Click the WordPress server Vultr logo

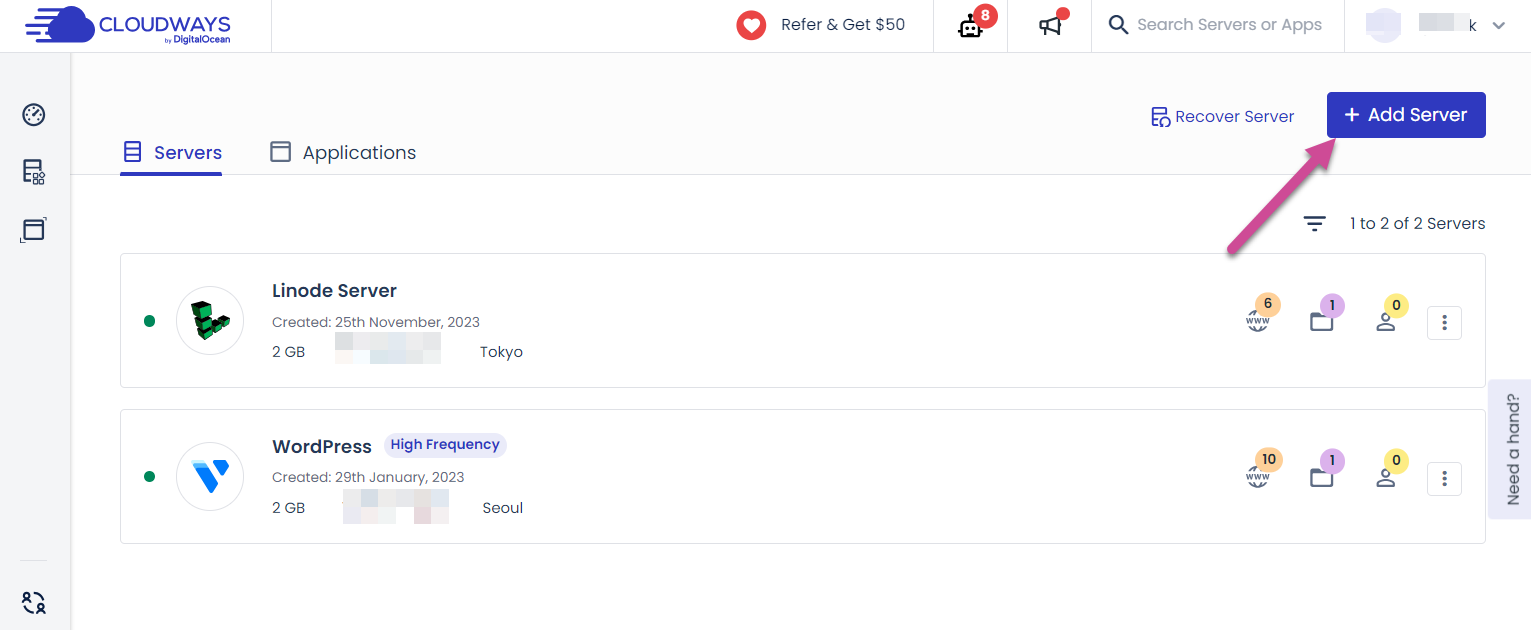click(210, 476)
